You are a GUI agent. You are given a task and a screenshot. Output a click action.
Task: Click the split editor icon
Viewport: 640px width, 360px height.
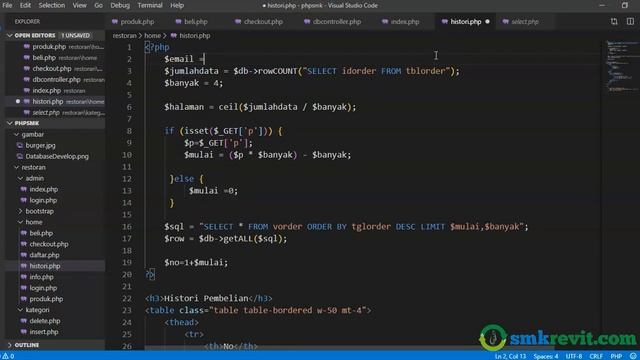(x=630, y=22)
